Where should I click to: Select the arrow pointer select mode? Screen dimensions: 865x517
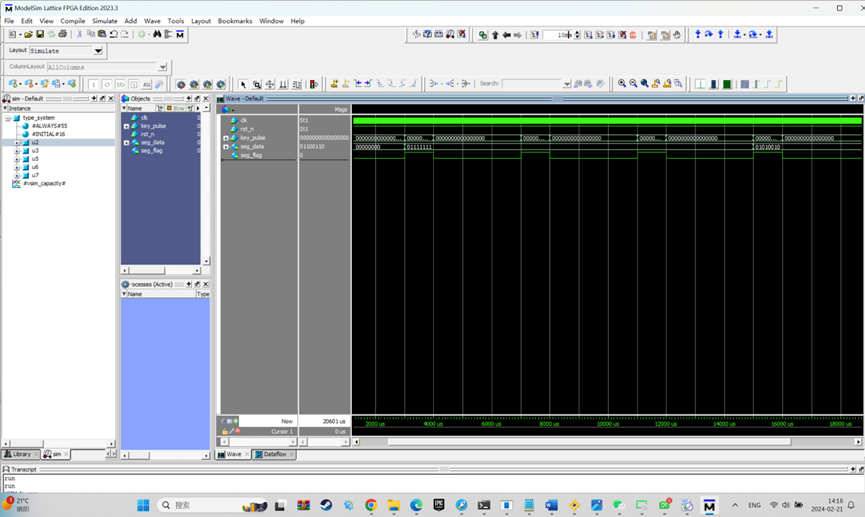tap(243, 84)
